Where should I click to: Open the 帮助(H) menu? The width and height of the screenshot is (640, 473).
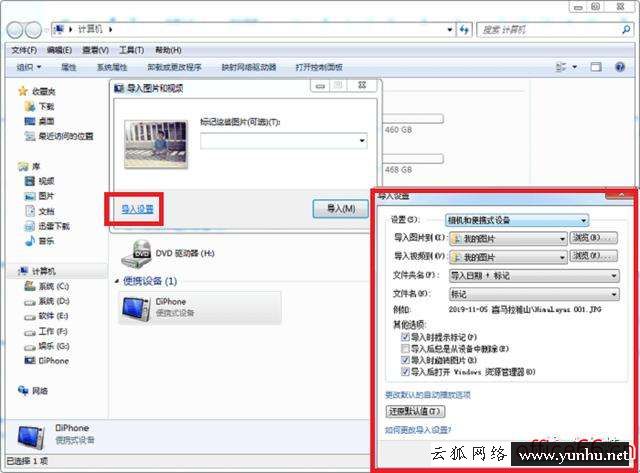[x=168, y=50]
